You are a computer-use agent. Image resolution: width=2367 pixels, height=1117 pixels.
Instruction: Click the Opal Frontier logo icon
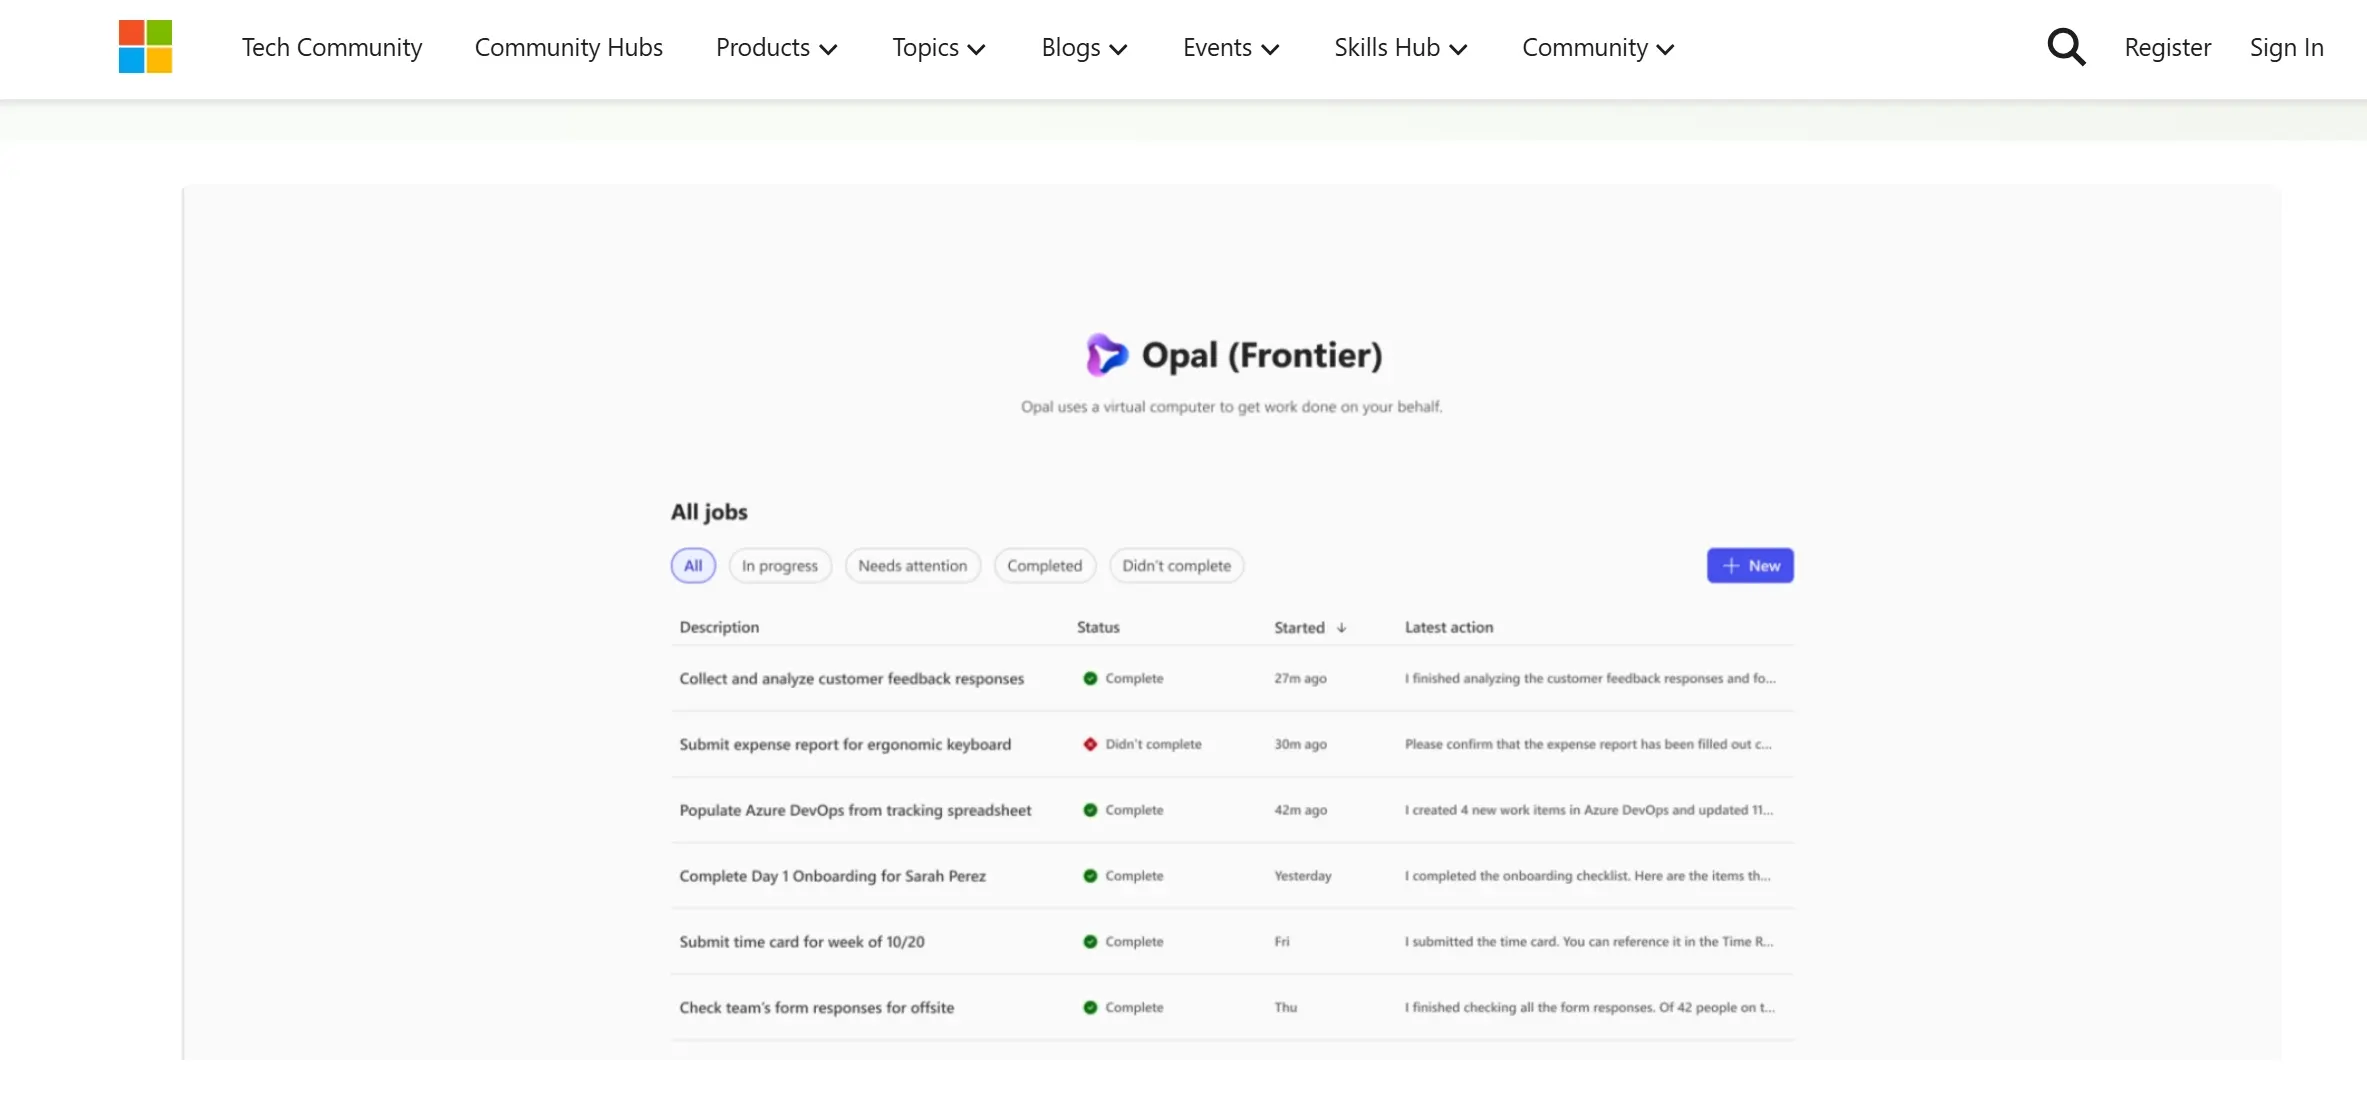click(1106, 355)
